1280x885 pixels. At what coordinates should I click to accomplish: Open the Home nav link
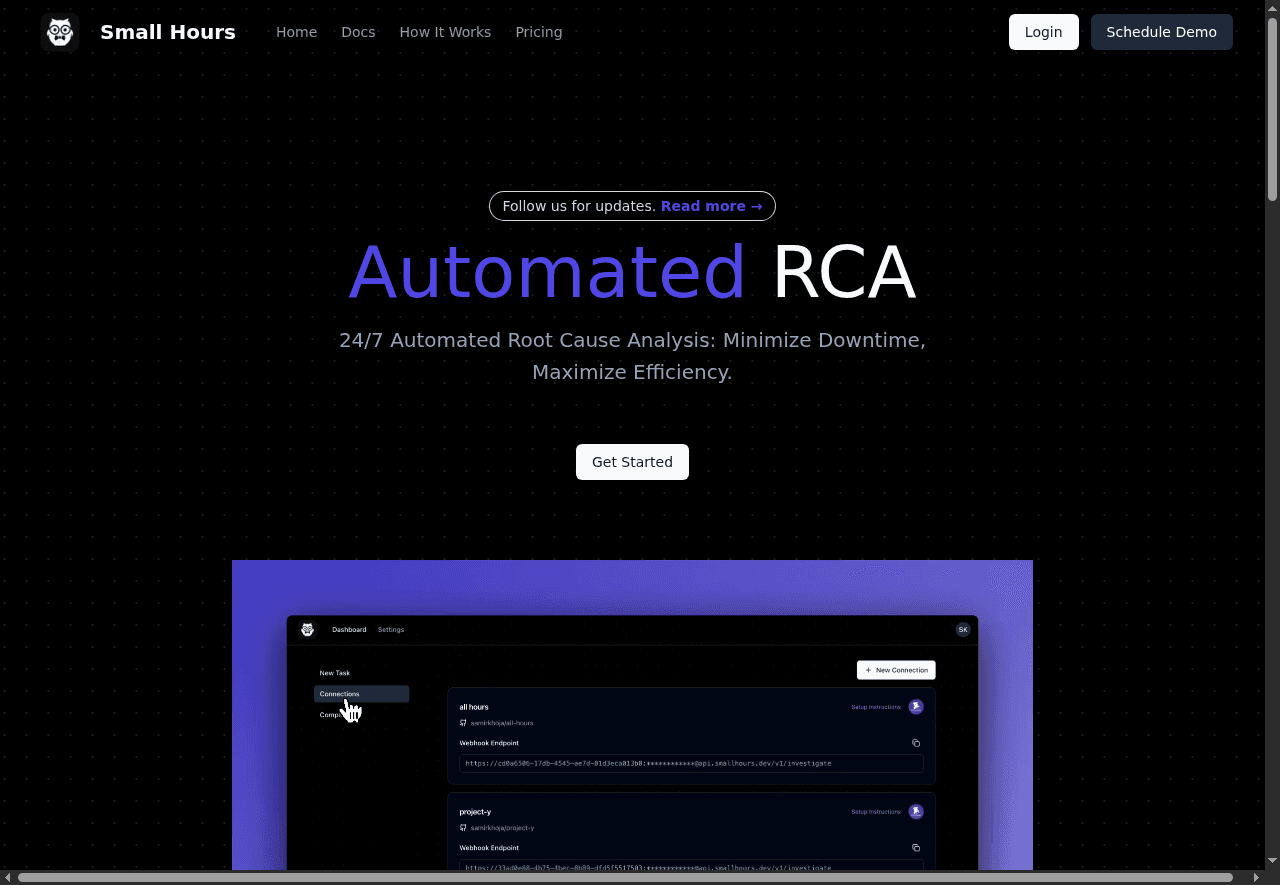[296, 32]
